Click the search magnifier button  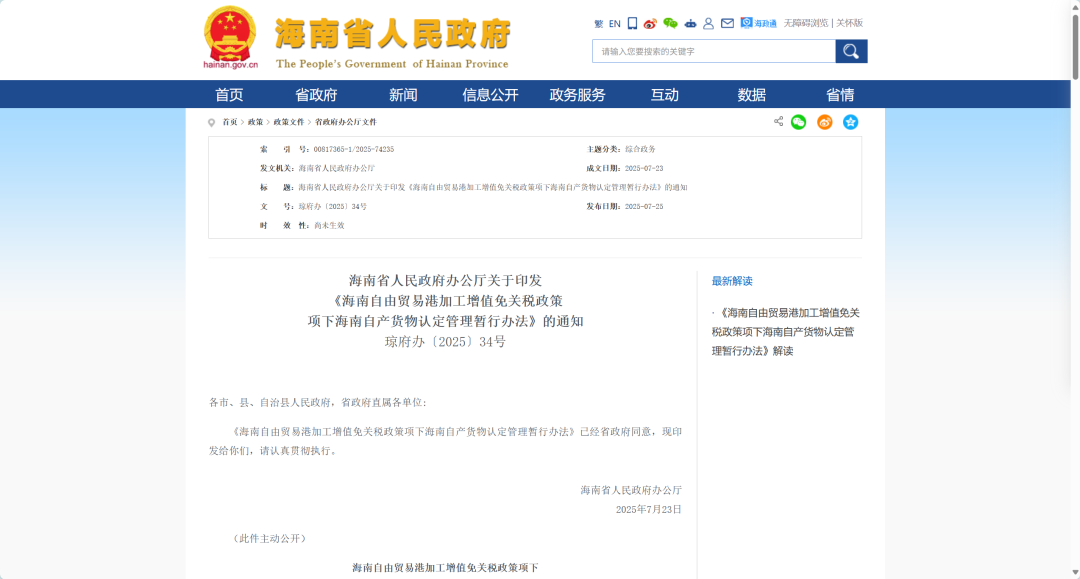[850, 51]
